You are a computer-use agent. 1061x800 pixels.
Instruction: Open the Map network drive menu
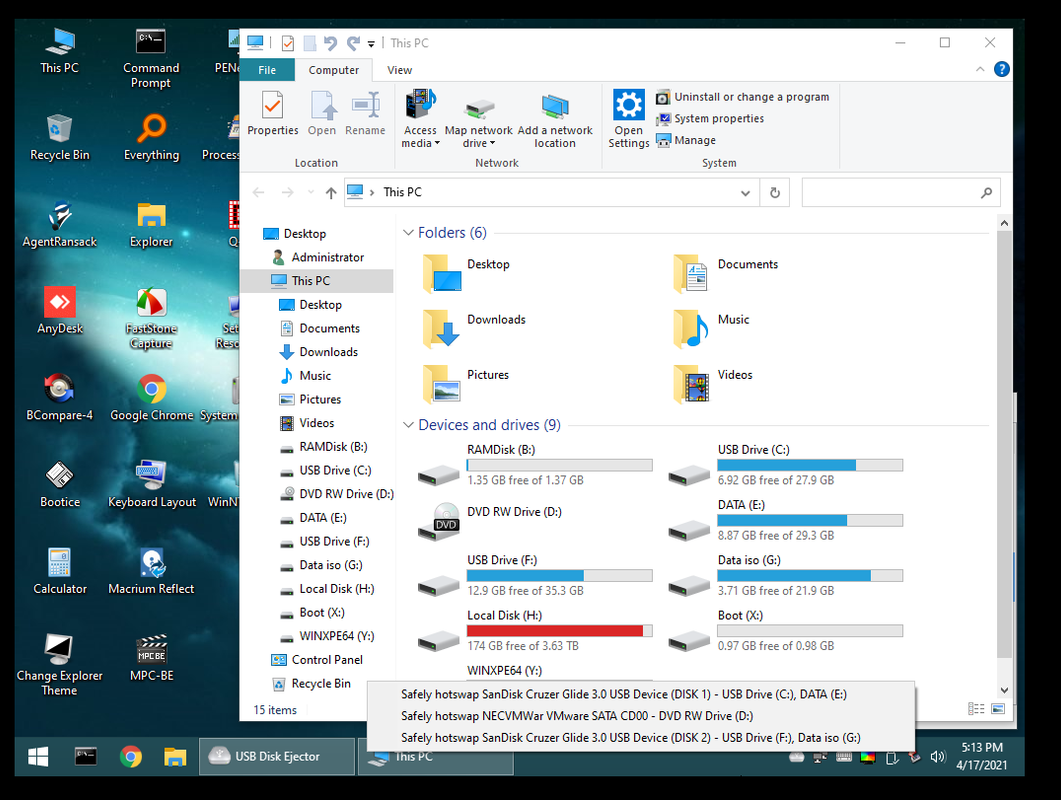tap(478, 120)
